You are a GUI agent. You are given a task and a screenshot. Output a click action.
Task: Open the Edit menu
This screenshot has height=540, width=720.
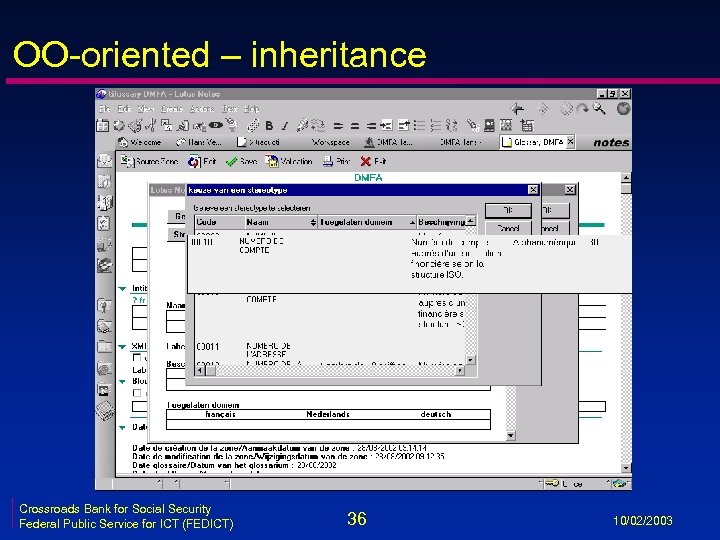click(124, 109)
